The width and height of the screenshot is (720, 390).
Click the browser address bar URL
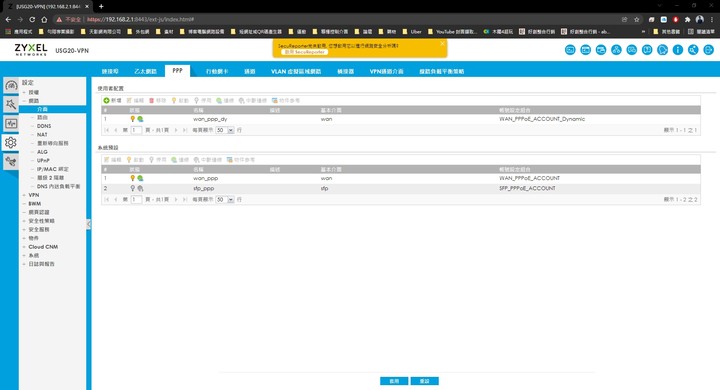click(141, 19)
